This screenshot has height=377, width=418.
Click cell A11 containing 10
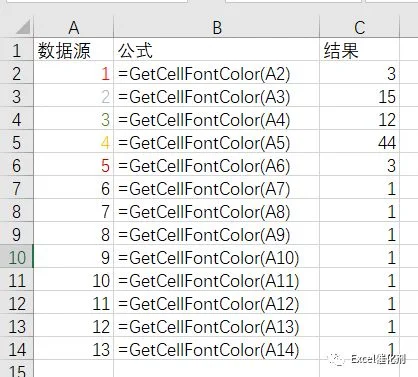[x=74, y=279]
